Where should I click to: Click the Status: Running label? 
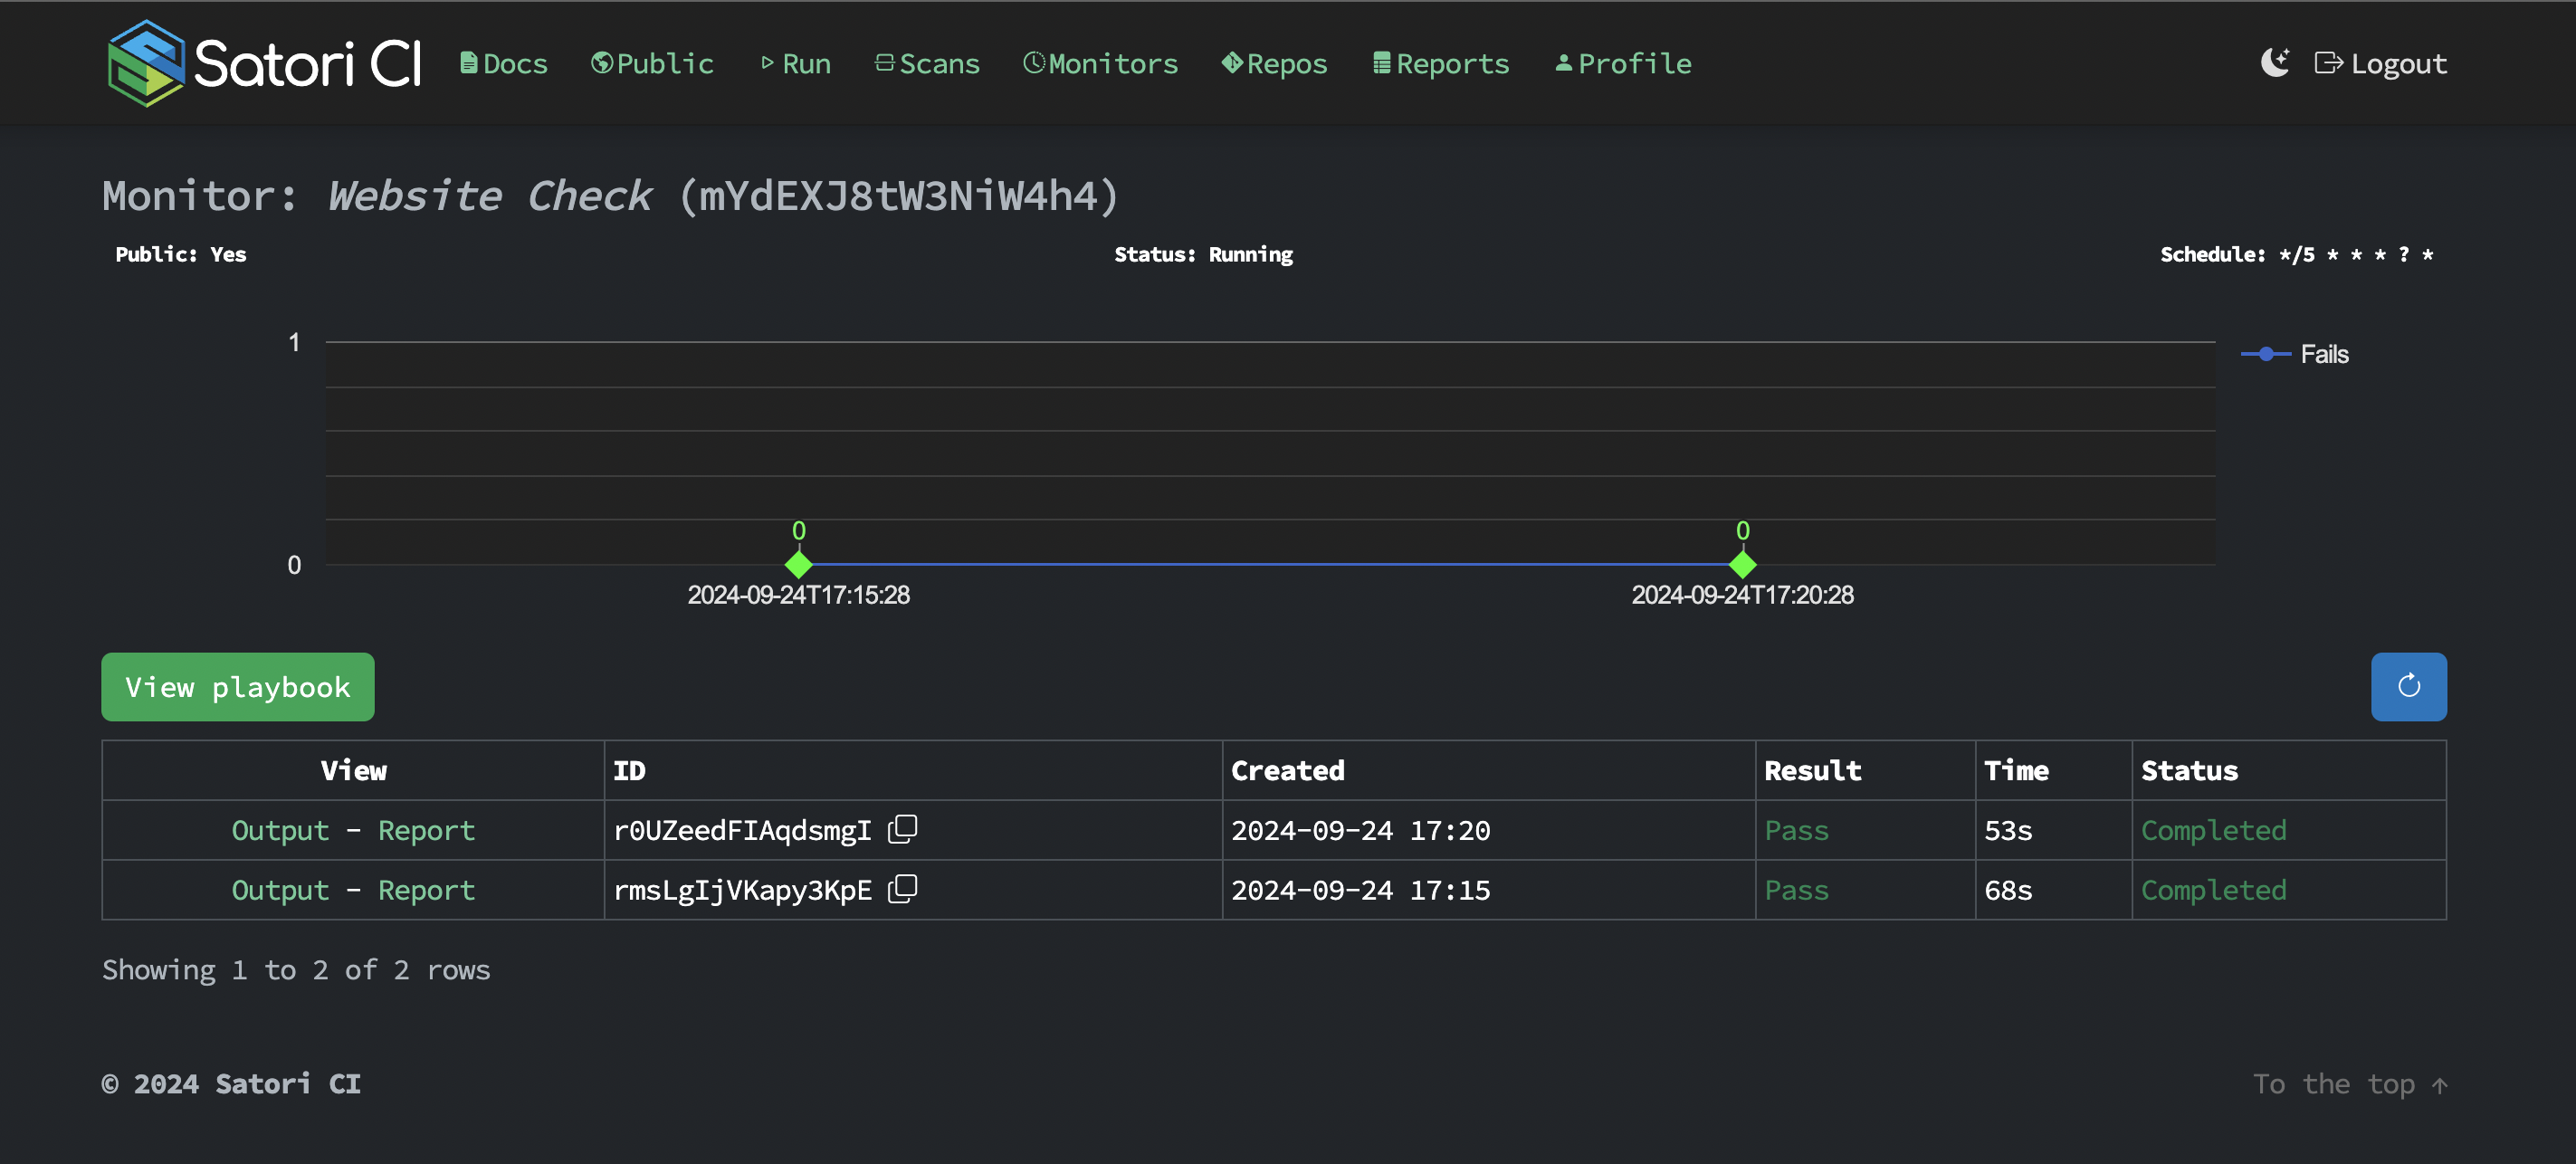tap(1203, 254)
